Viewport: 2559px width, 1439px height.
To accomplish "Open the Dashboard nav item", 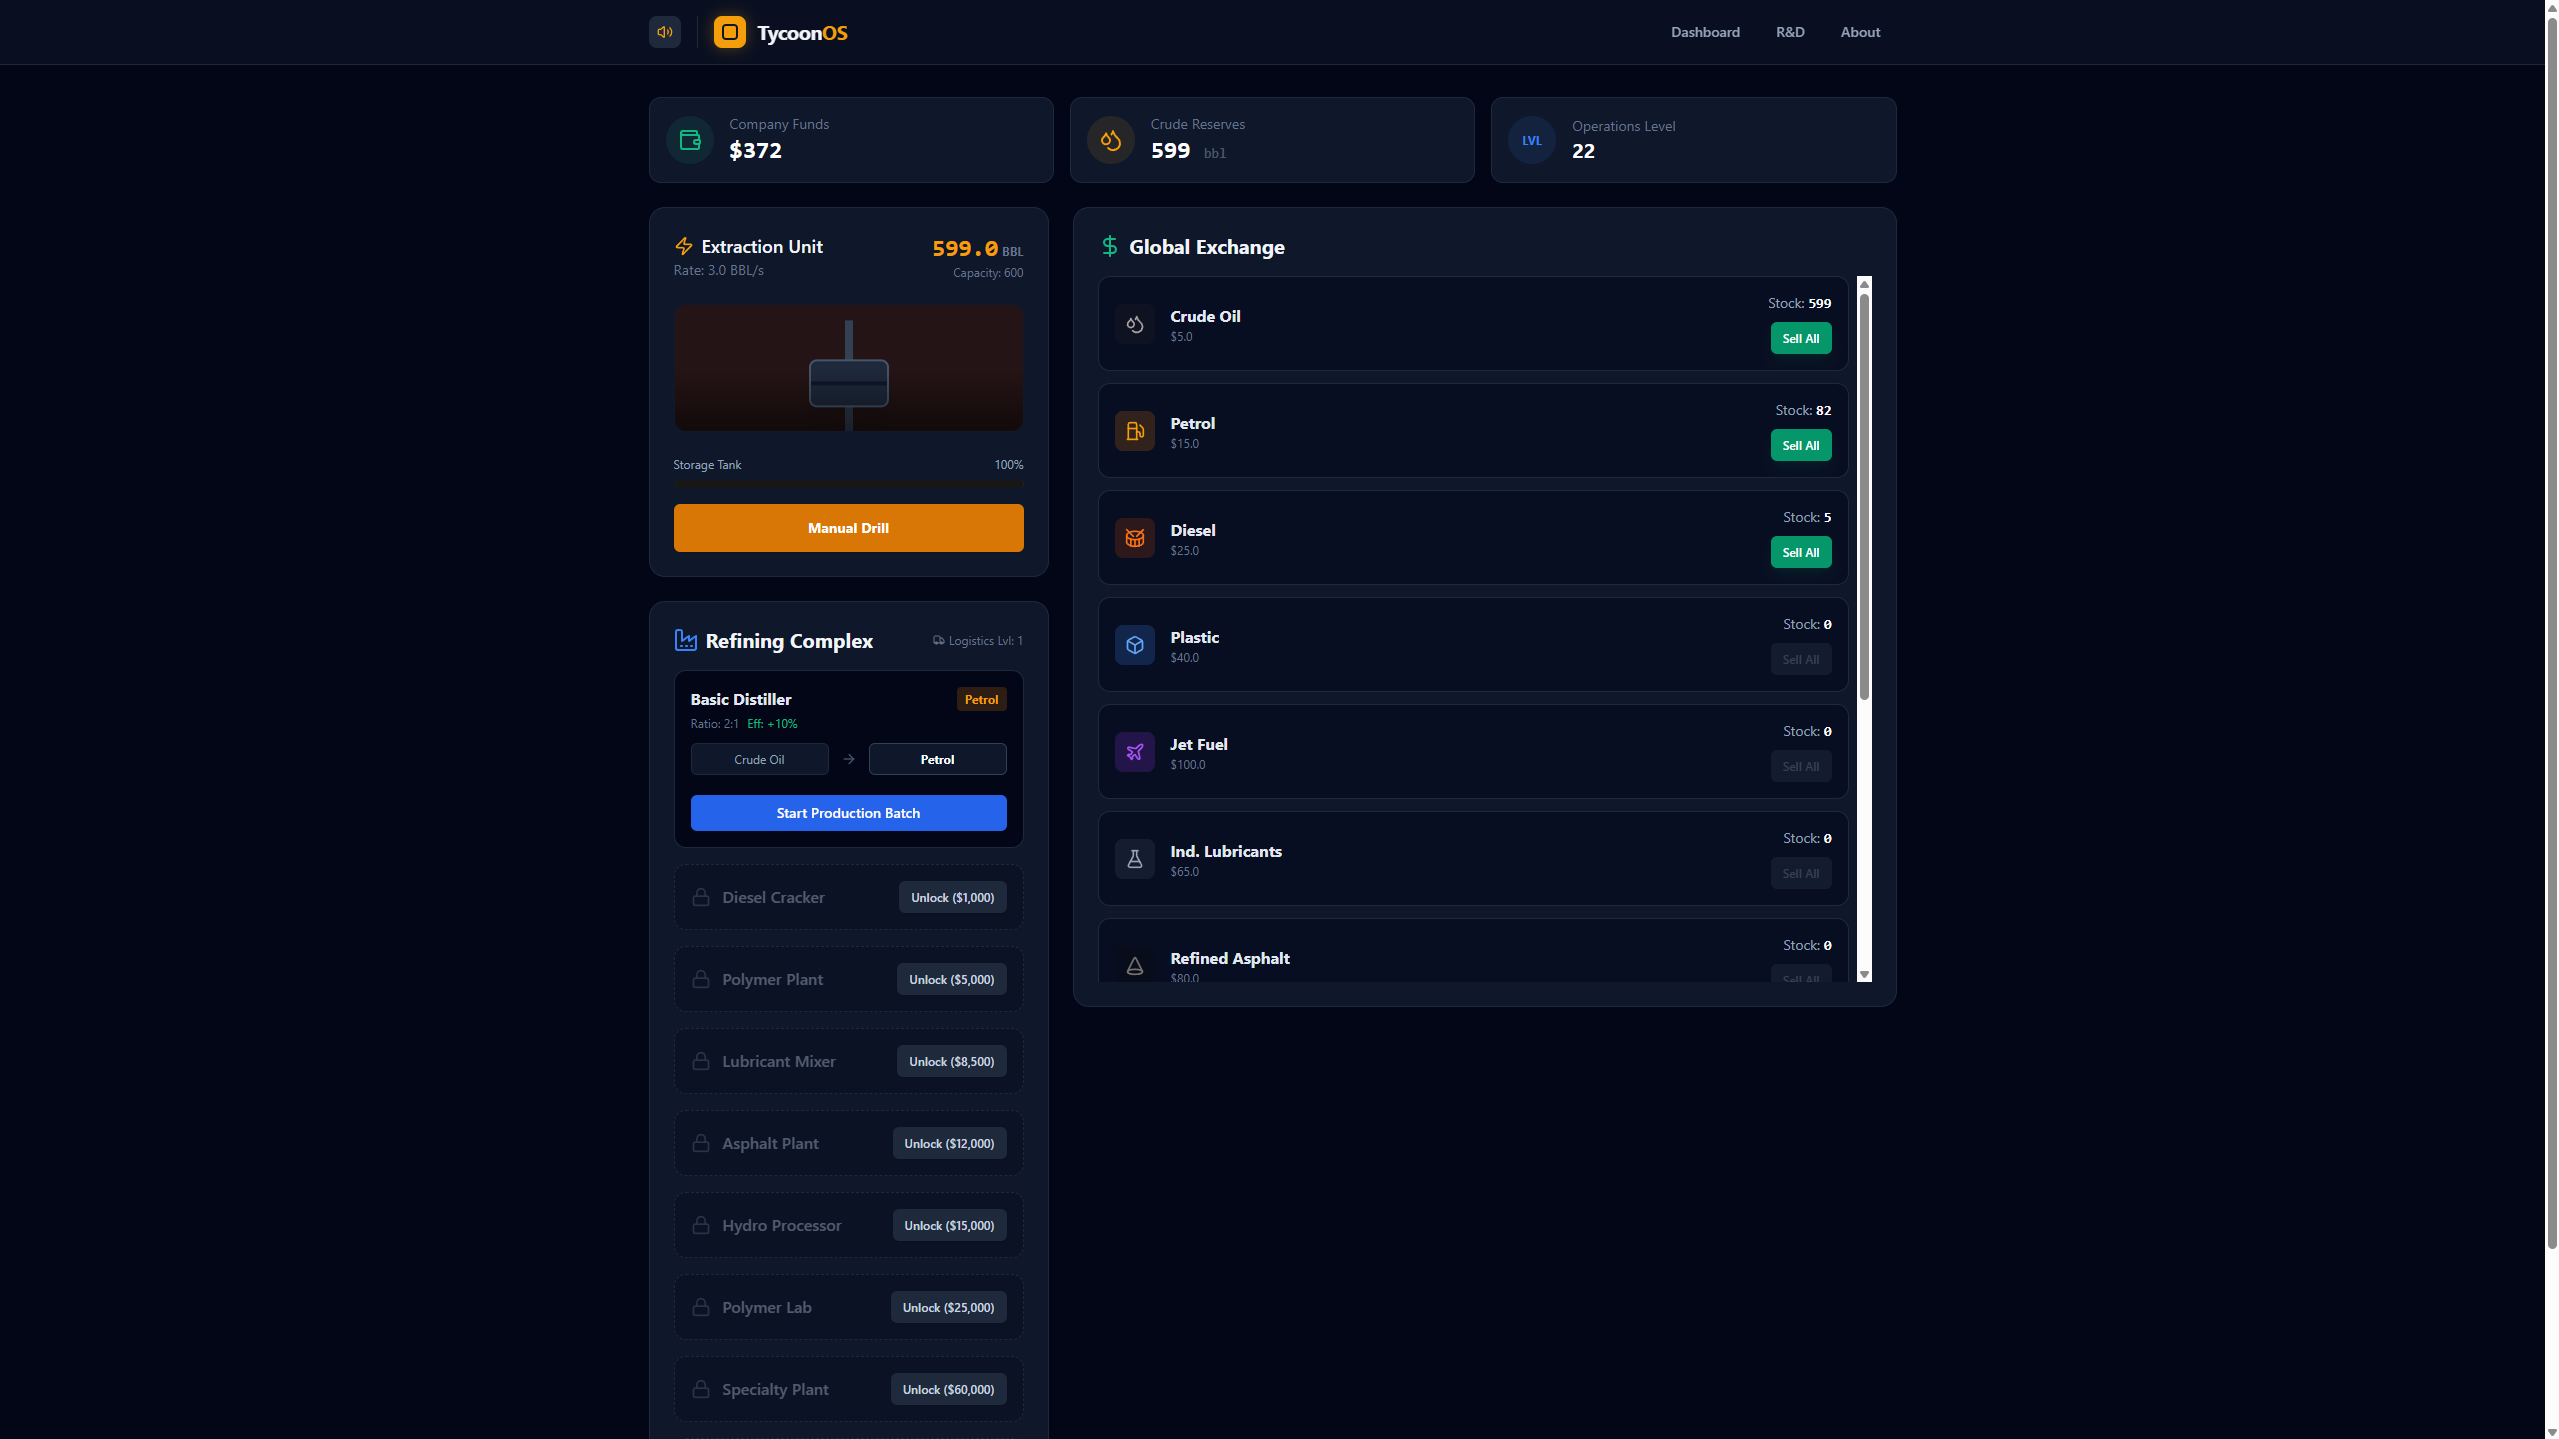I will [1704, 32].
